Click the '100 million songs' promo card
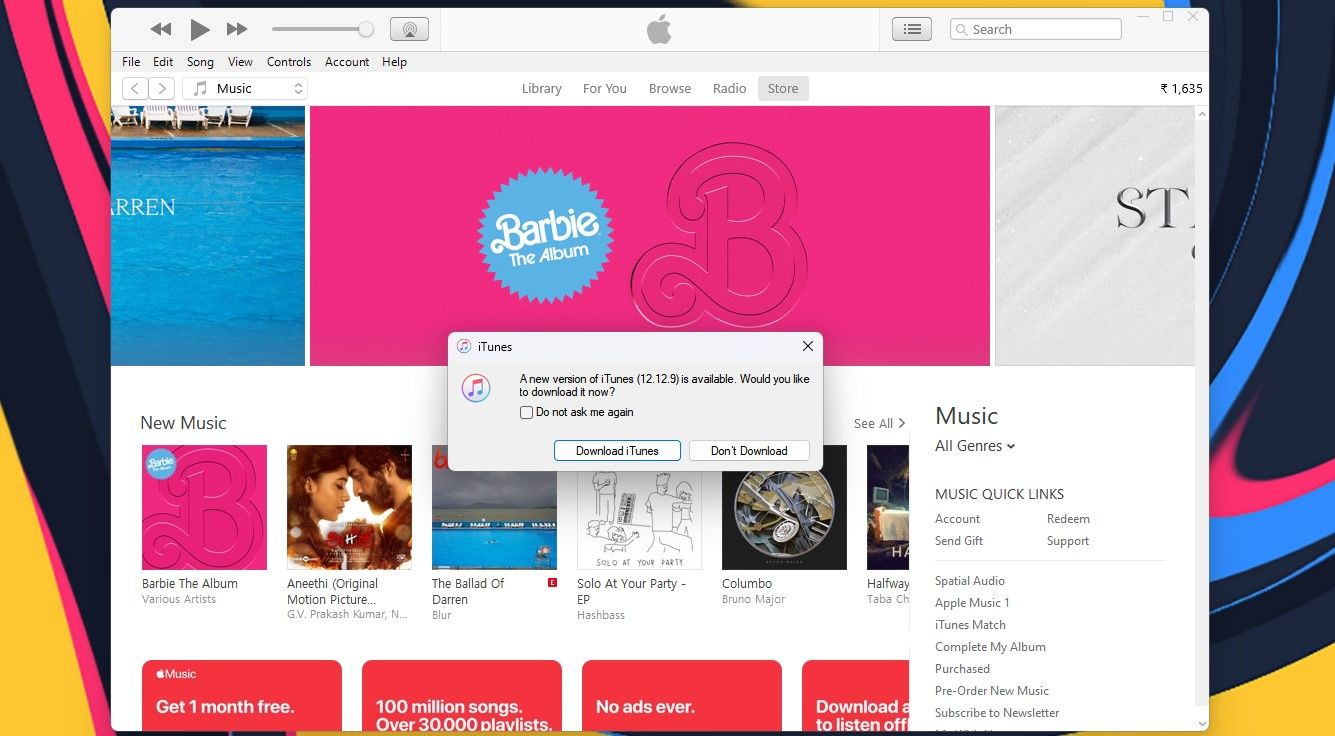 [462, 695]
